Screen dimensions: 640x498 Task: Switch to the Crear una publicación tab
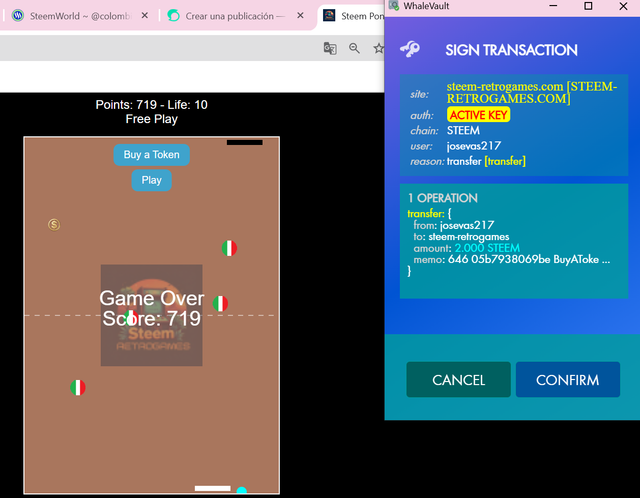click(235, 16)
